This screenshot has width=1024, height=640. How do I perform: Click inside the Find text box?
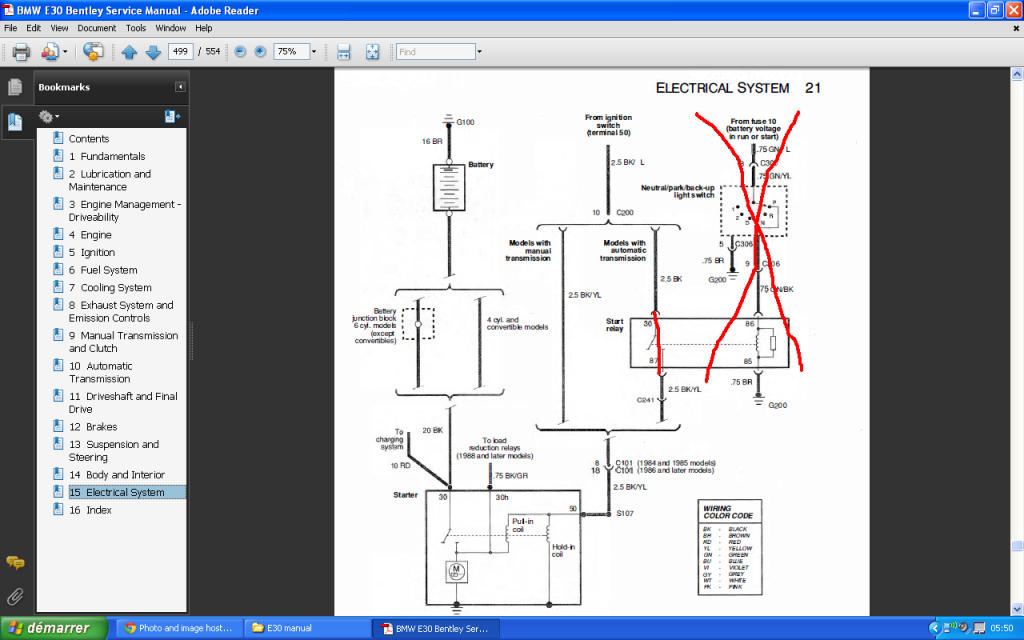coord(436,52)
